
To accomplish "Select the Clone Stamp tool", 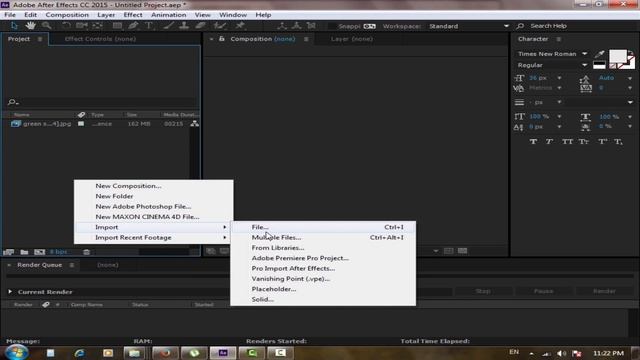I will point(184,26).
